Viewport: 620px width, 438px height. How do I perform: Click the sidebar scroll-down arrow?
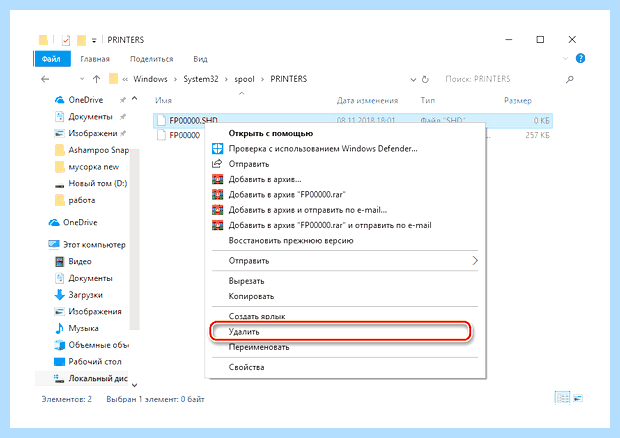134,385
